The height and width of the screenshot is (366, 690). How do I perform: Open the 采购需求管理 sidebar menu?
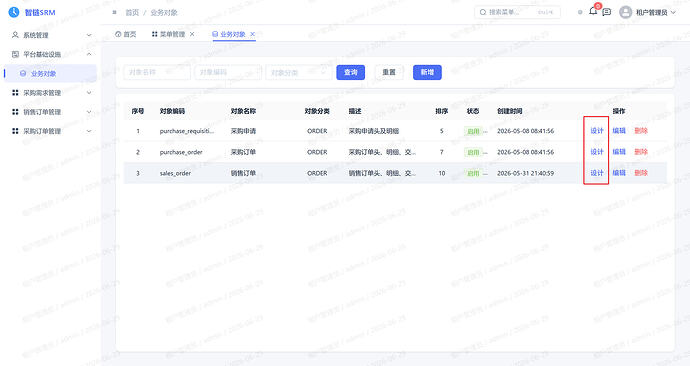[50, 92]
